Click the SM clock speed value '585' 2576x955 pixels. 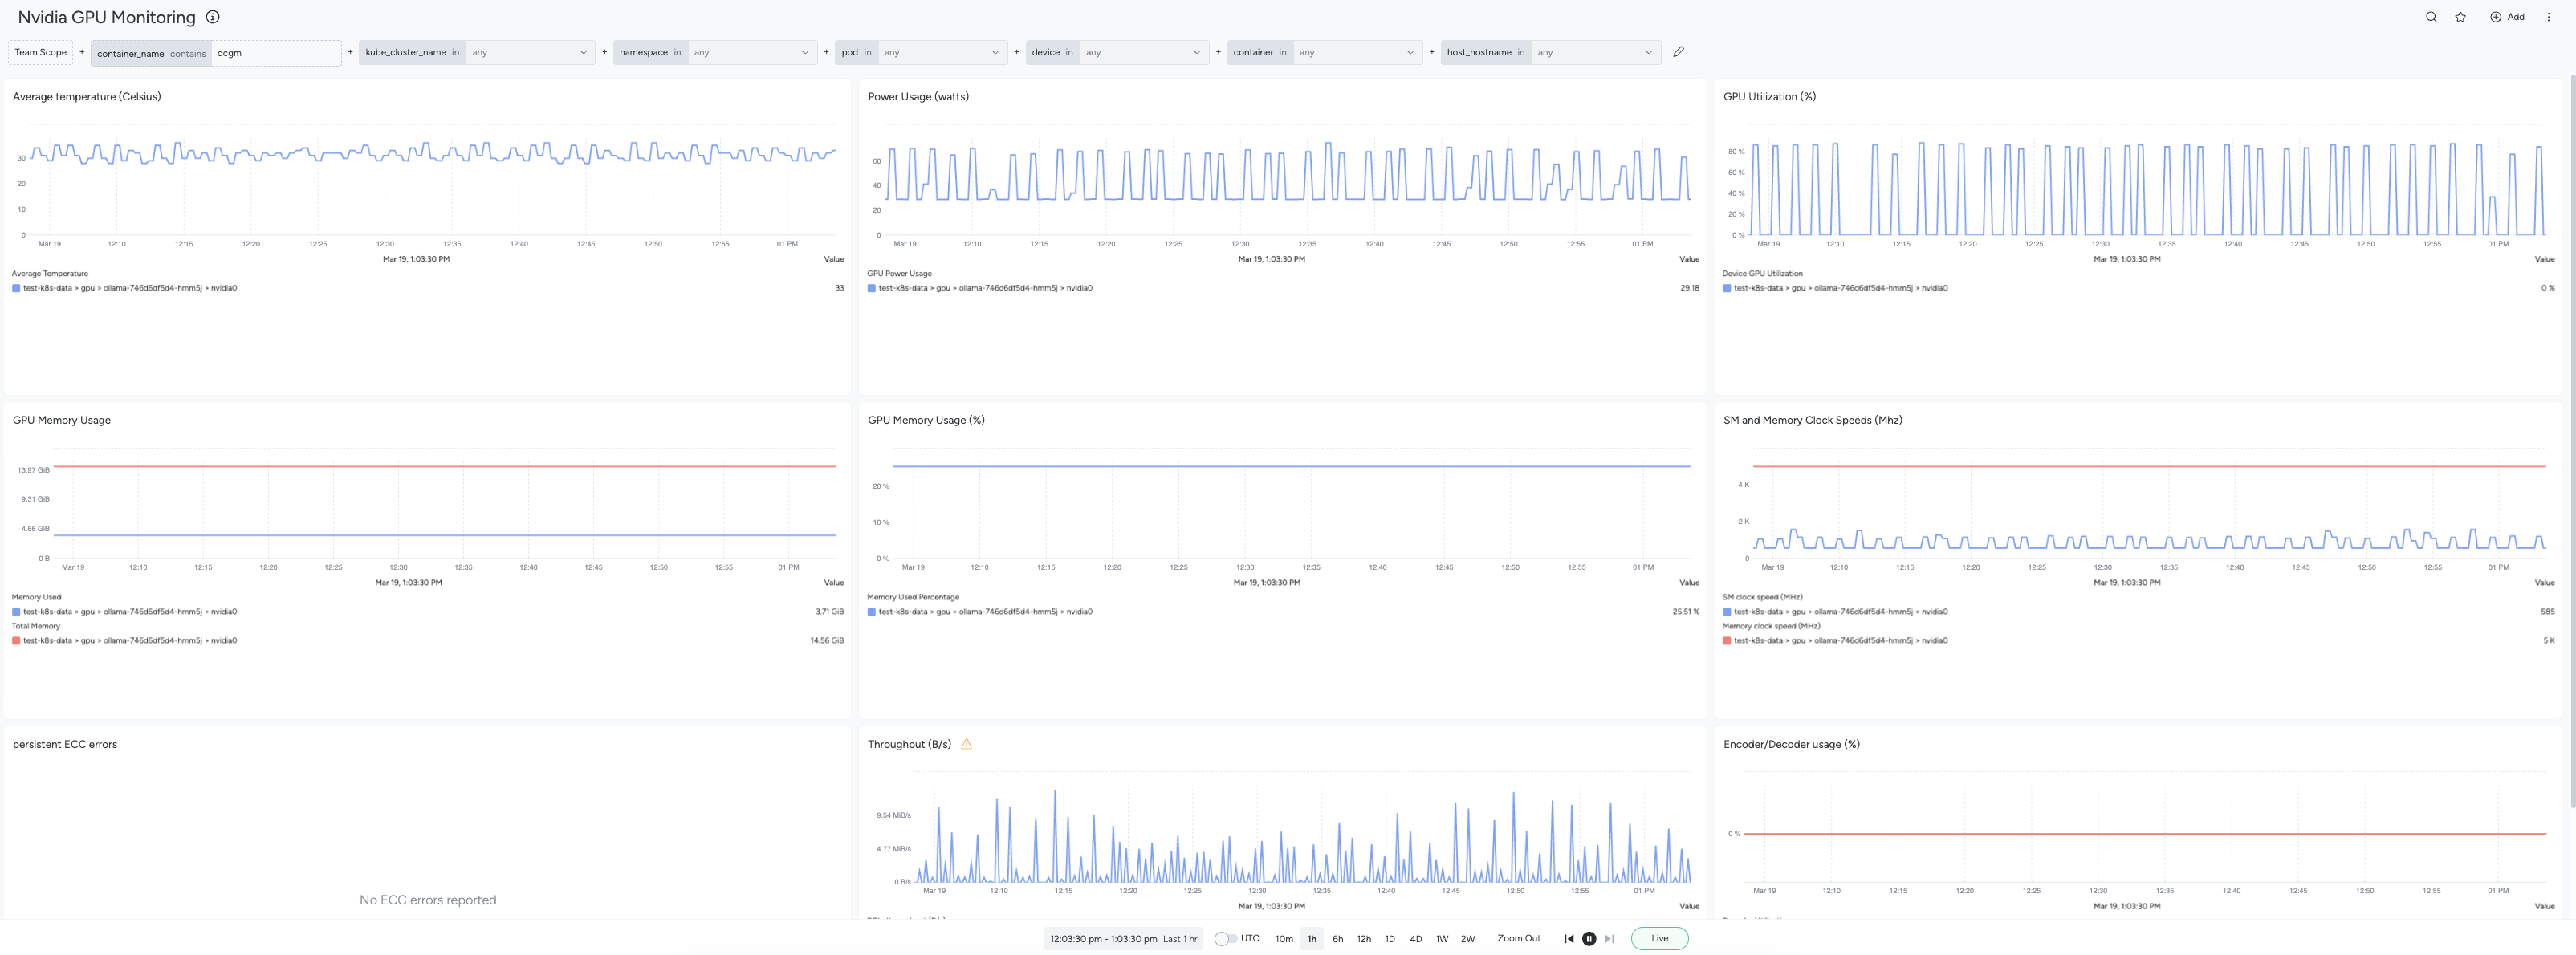tap(2547, 611)
